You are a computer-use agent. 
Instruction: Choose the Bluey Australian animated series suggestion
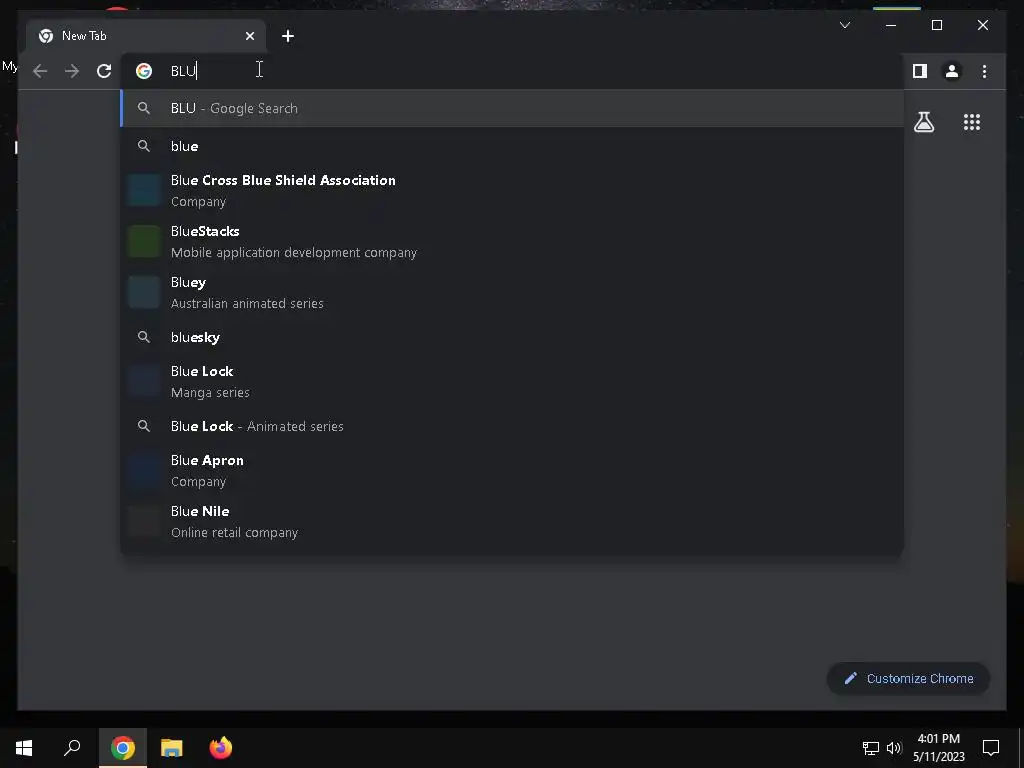pyautogui.click(x=513, y=293)
